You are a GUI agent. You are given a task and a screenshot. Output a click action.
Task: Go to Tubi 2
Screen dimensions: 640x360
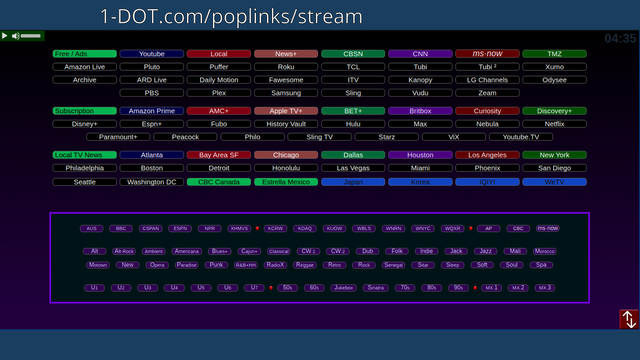coord(487,67)
